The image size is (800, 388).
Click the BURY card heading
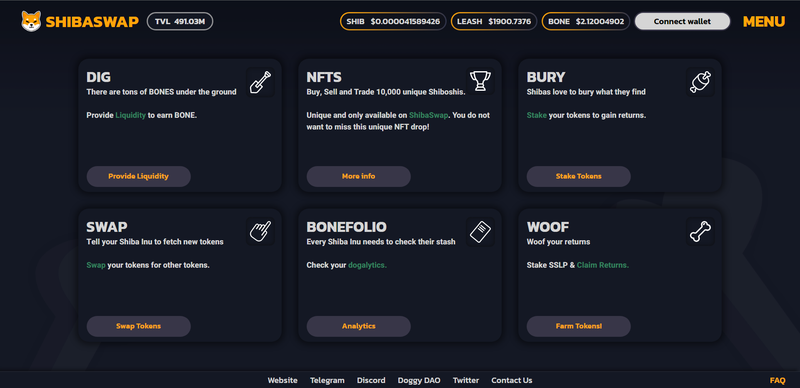coord(546,77)
